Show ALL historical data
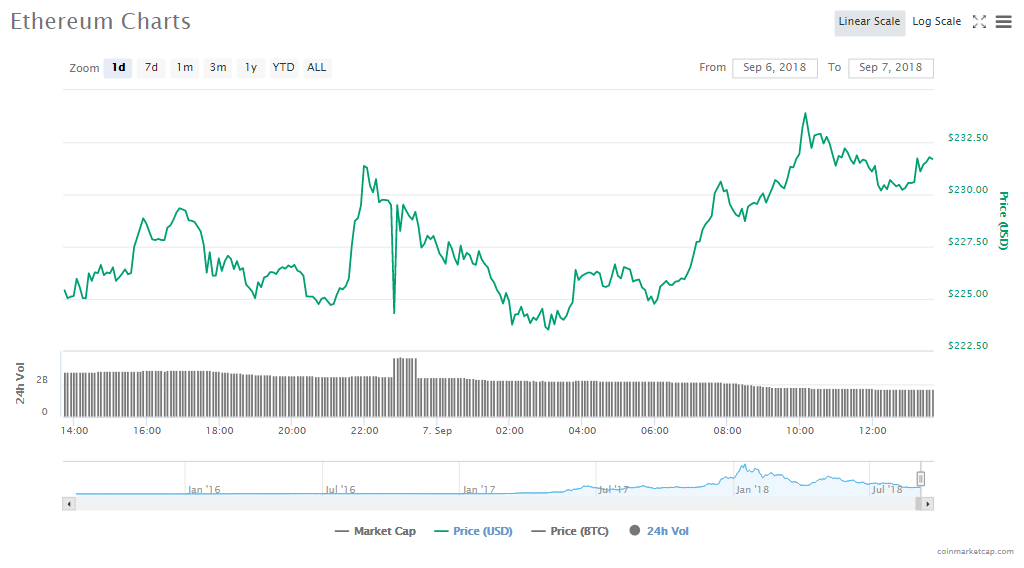Viewport: 1024px width, 568px height. click(x=316, y=68)
